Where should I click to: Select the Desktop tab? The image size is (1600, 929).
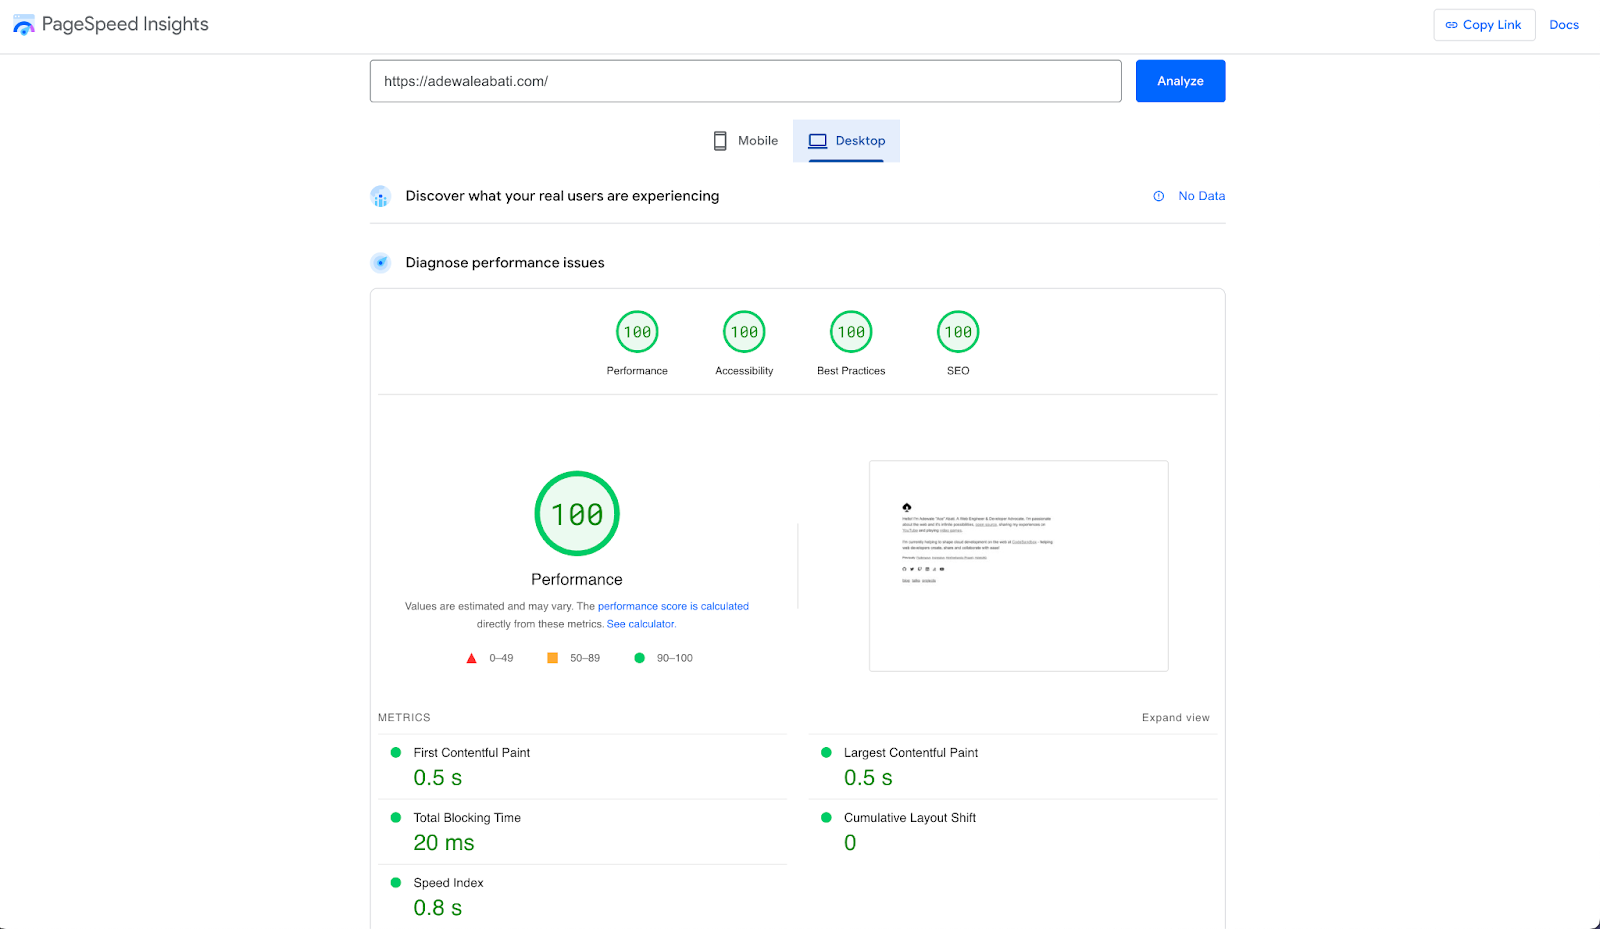pyautogui.click(x=846, y=141)
